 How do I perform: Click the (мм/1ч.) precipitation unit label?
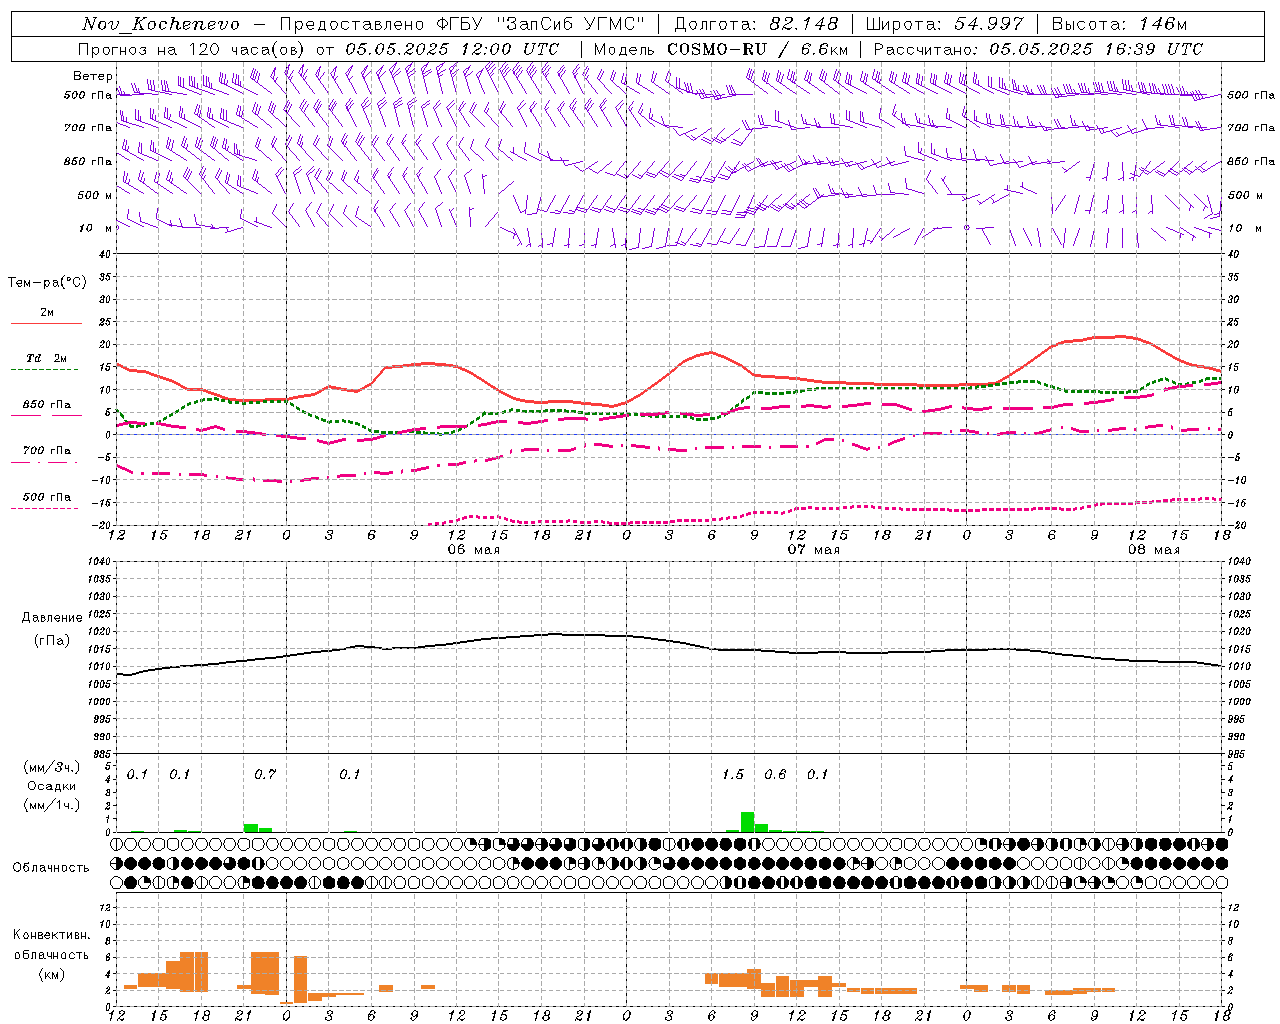pos(51,805)
